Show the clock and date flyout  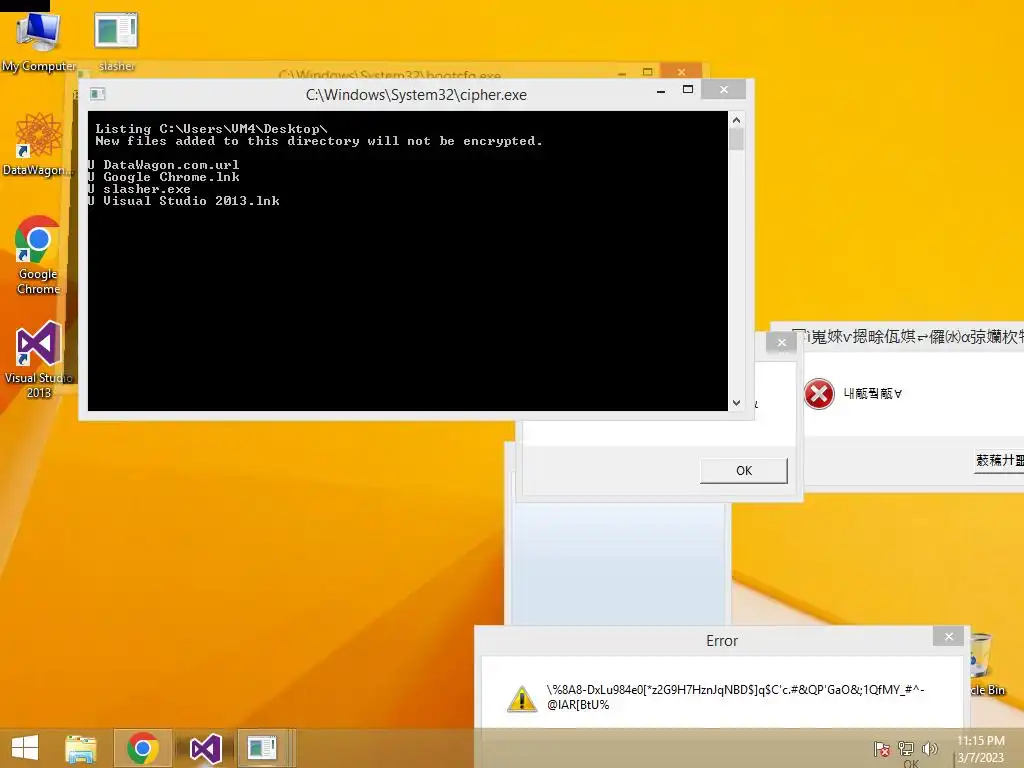(x=980, y=749)
